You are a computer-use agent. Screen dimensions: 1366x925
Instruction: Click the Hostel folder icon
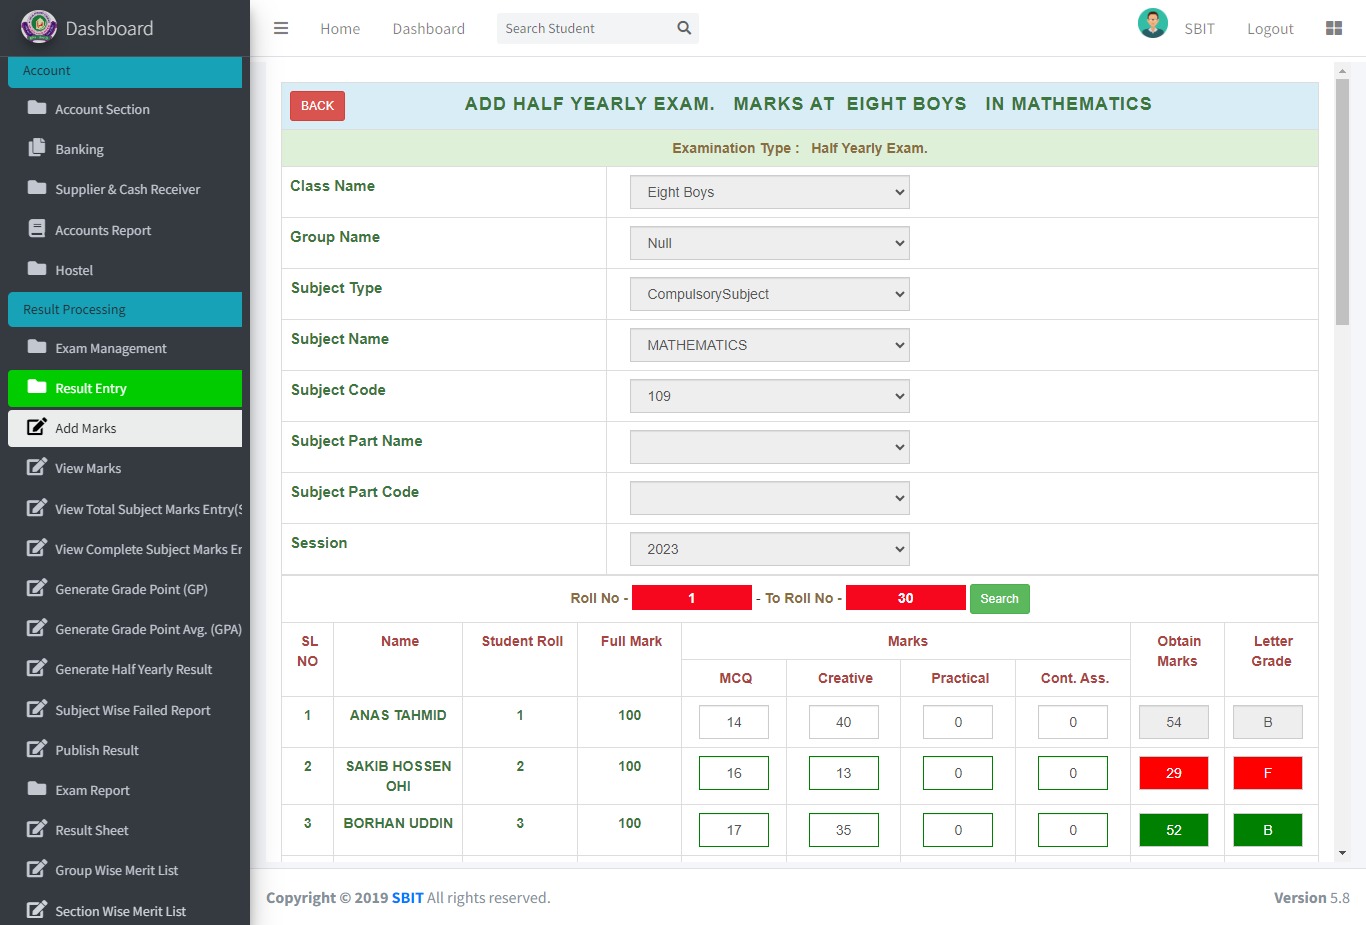tap(37, 269)
